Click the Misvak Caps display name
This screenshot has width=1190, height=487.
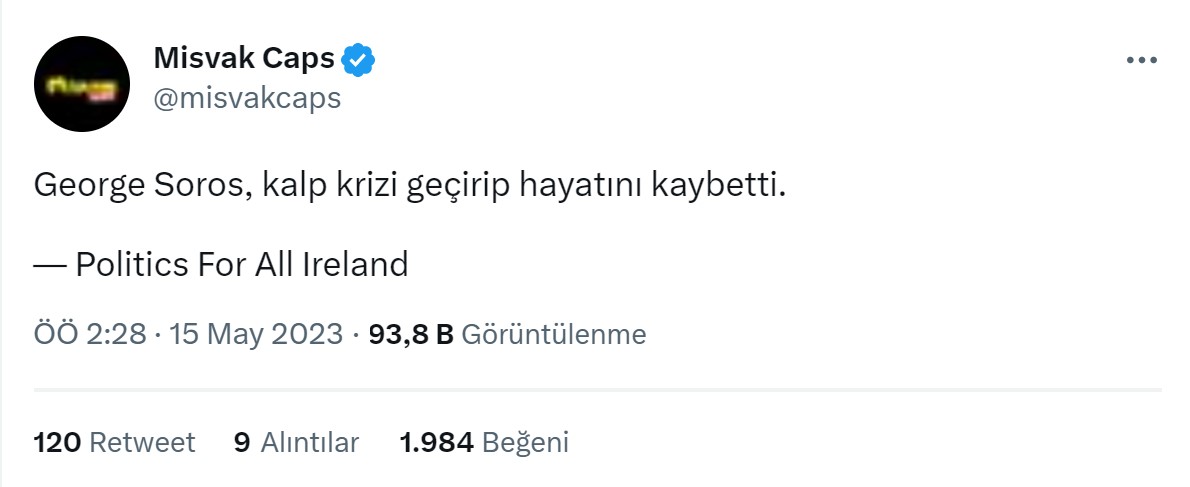244,59
